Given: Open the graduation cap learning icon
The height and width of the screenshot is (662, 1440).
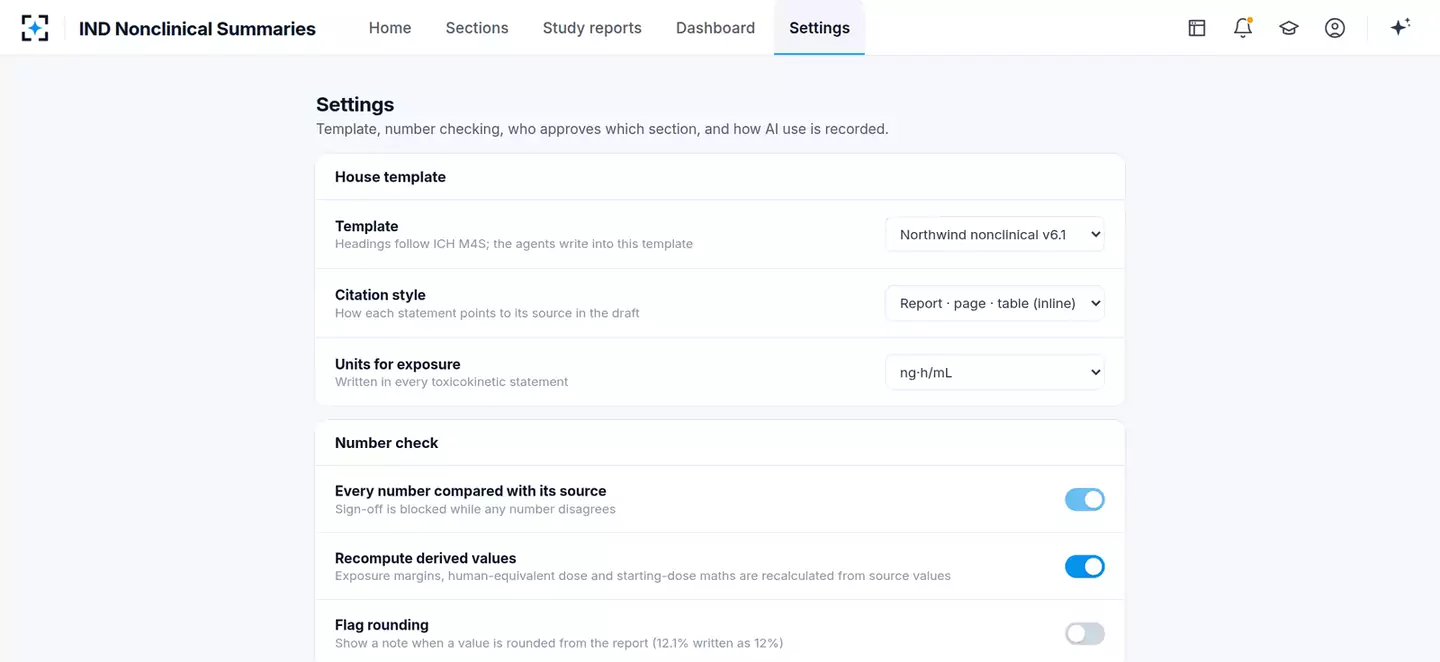Looking at the screenshot, I should click(1289, 28).
